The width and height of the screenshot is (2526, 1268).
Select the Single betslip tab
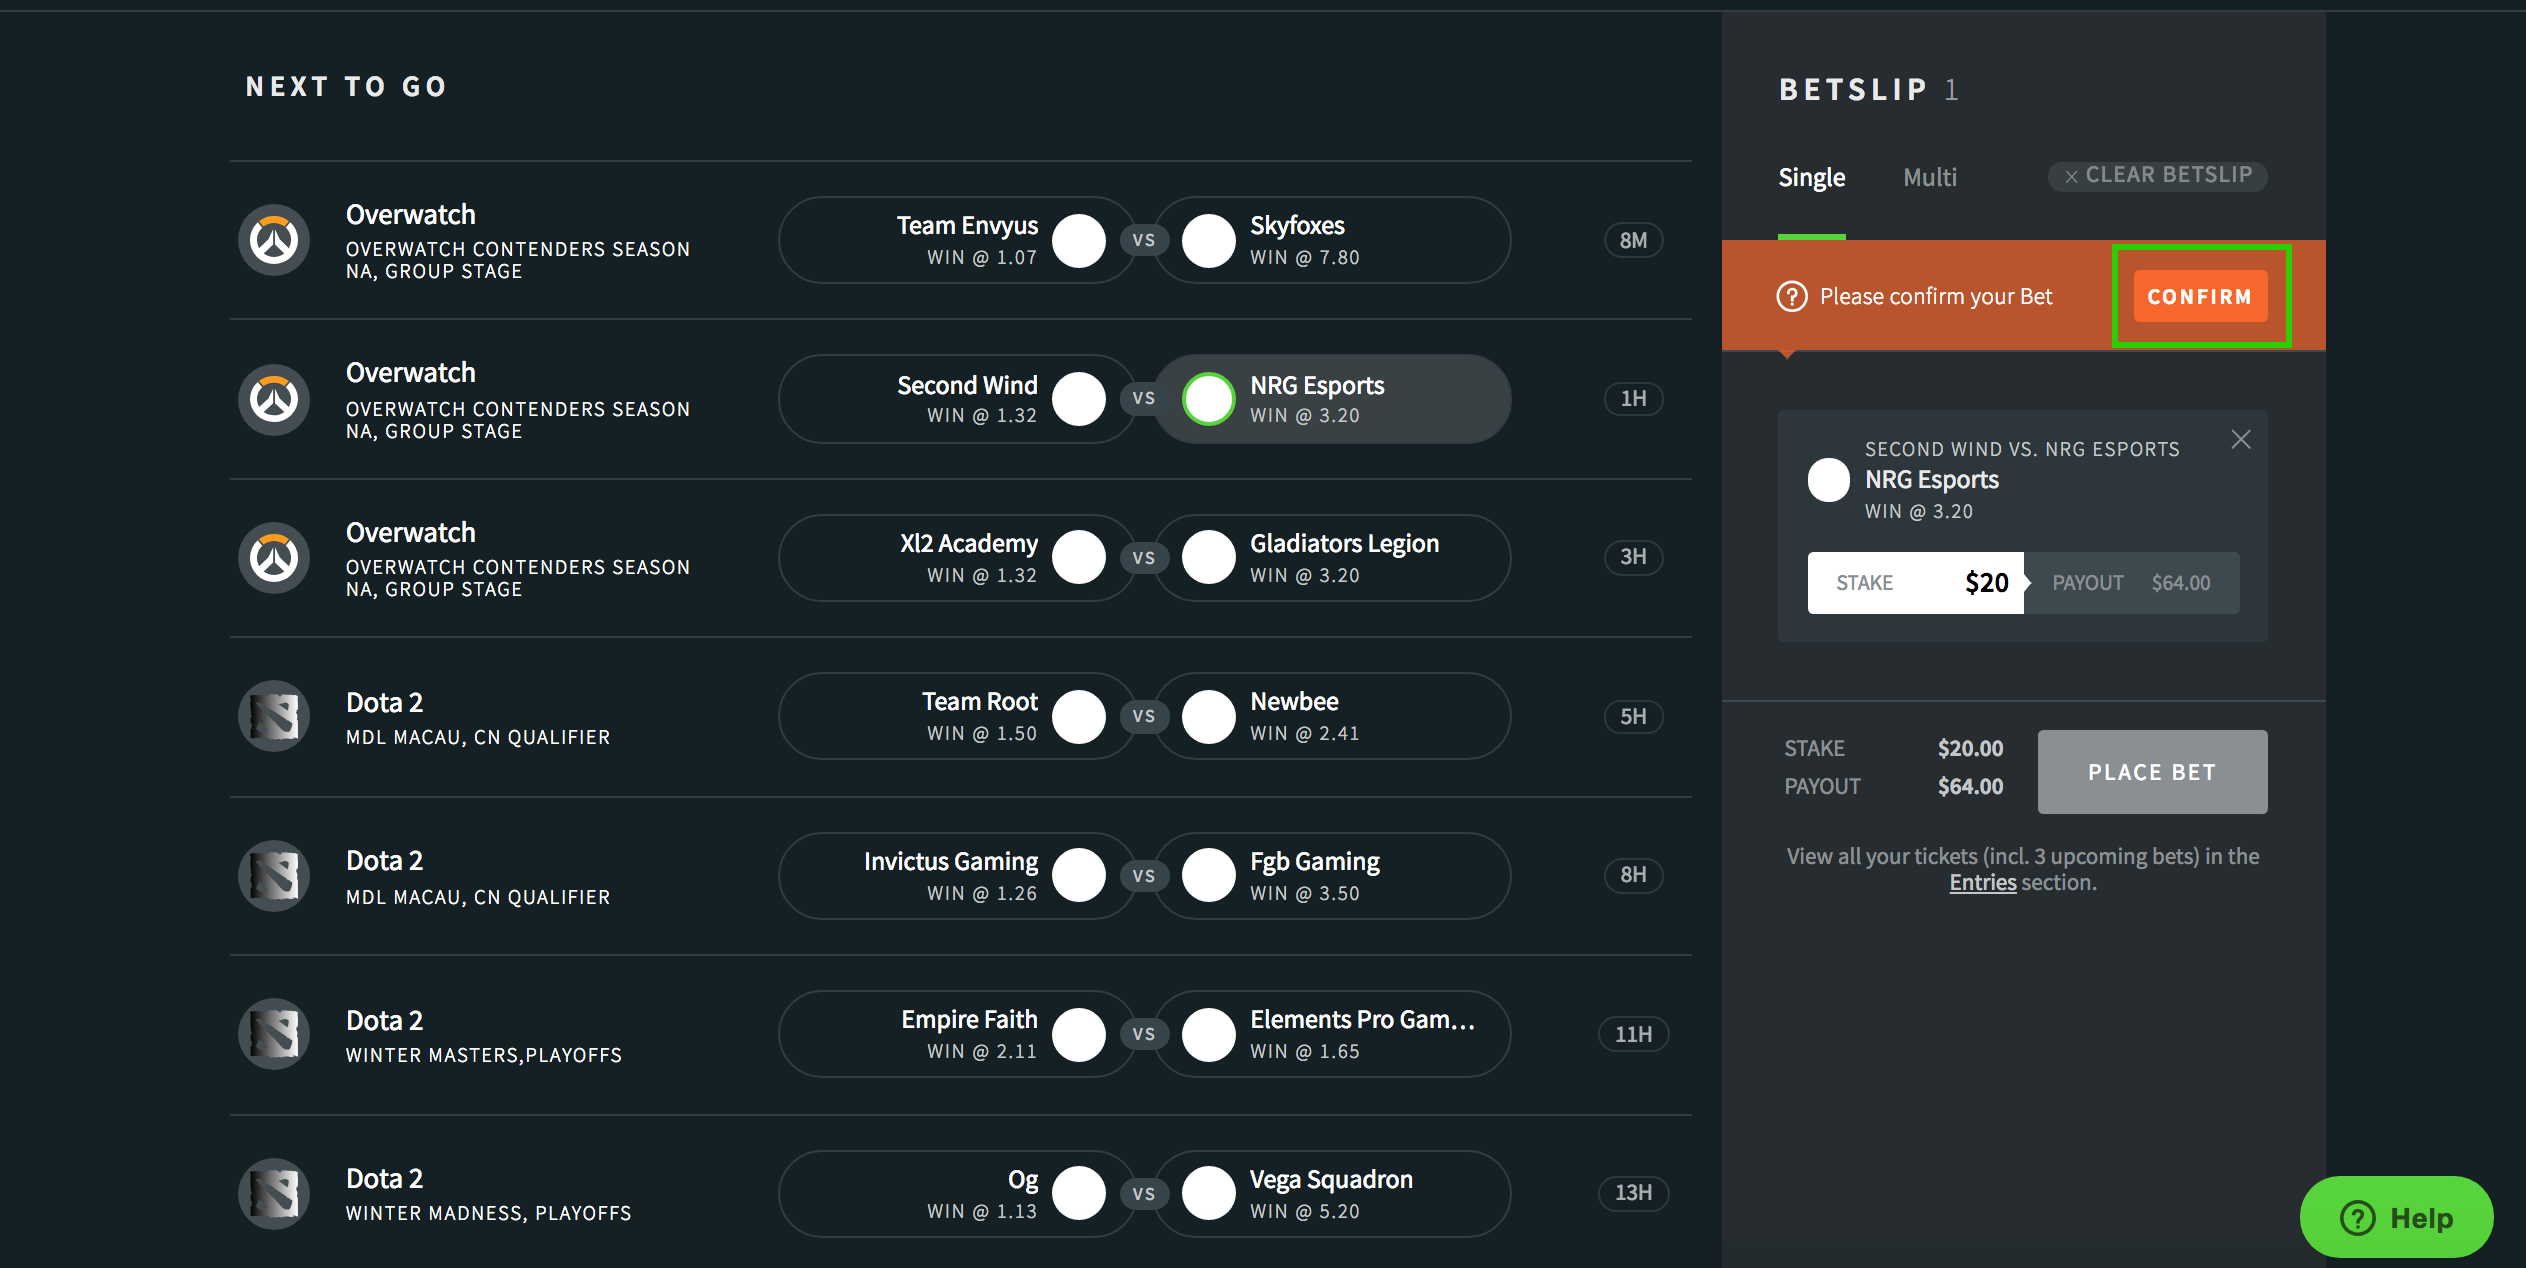coord(1811,178)
